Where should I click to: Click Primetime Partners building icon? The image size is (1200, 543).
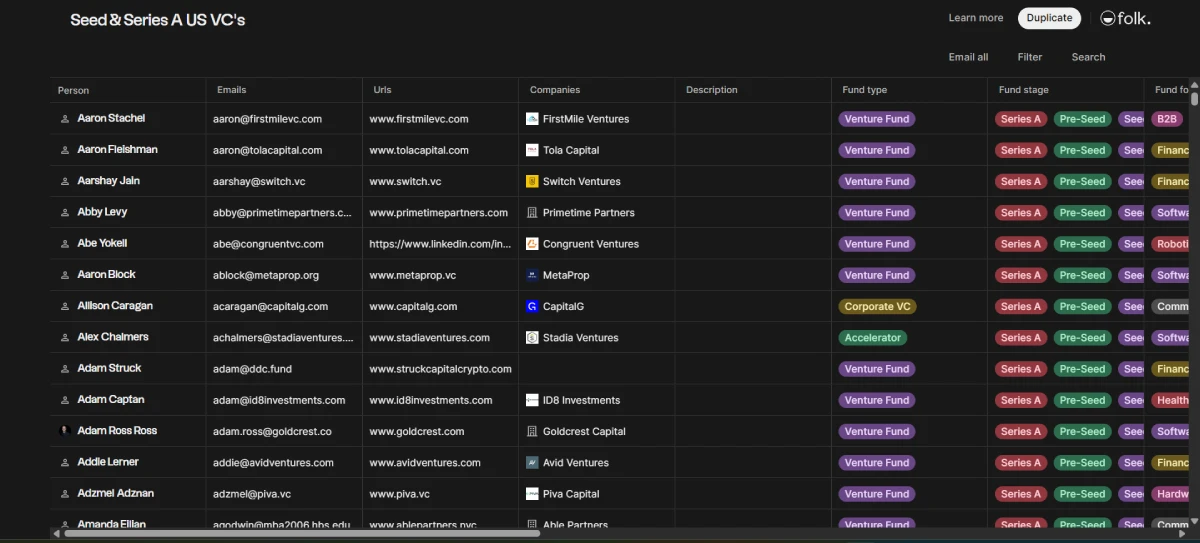click(x=532, y=213)
